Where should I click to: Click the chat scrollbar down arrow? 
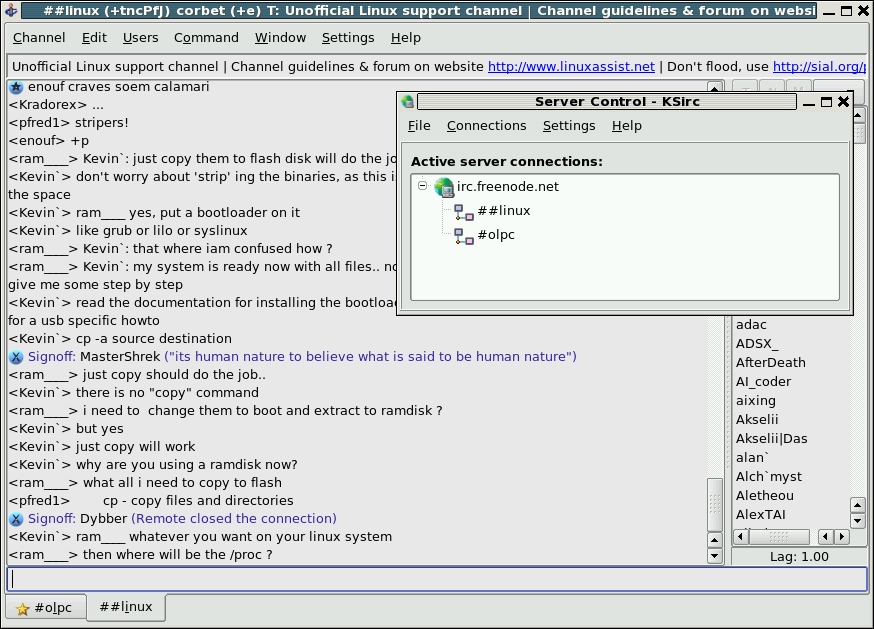715,556
